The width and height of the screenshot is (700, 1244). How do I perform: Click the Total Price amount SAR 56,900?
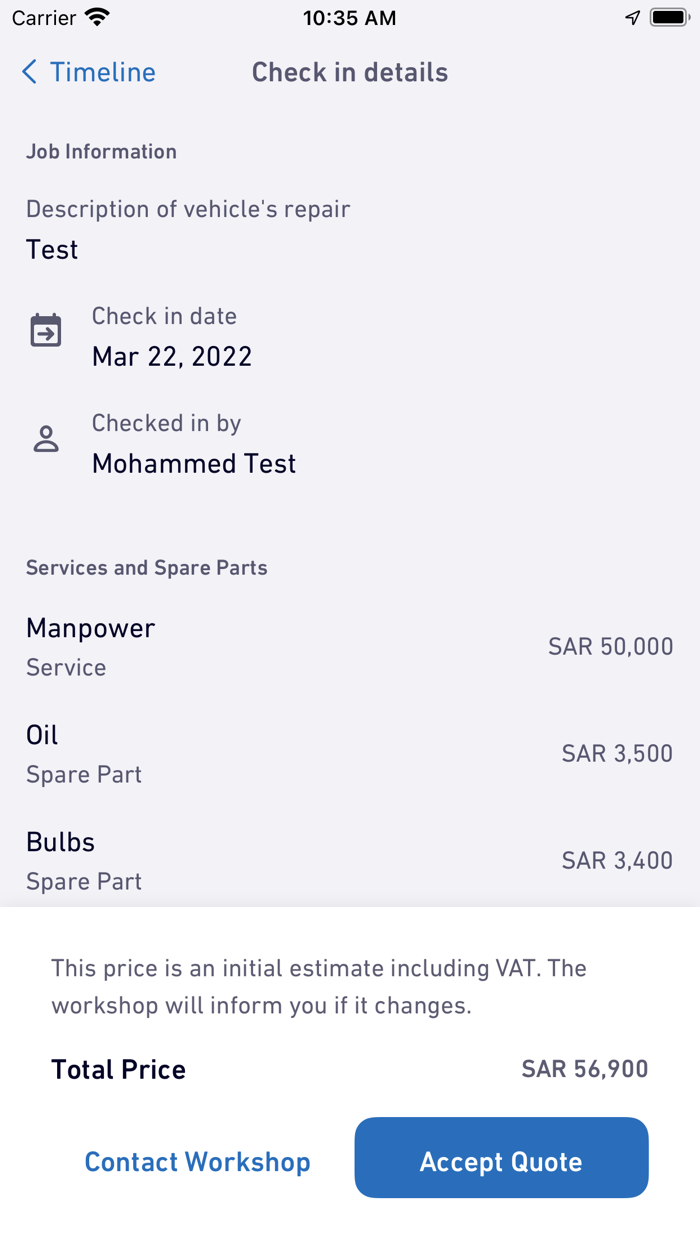point(584,1069)
